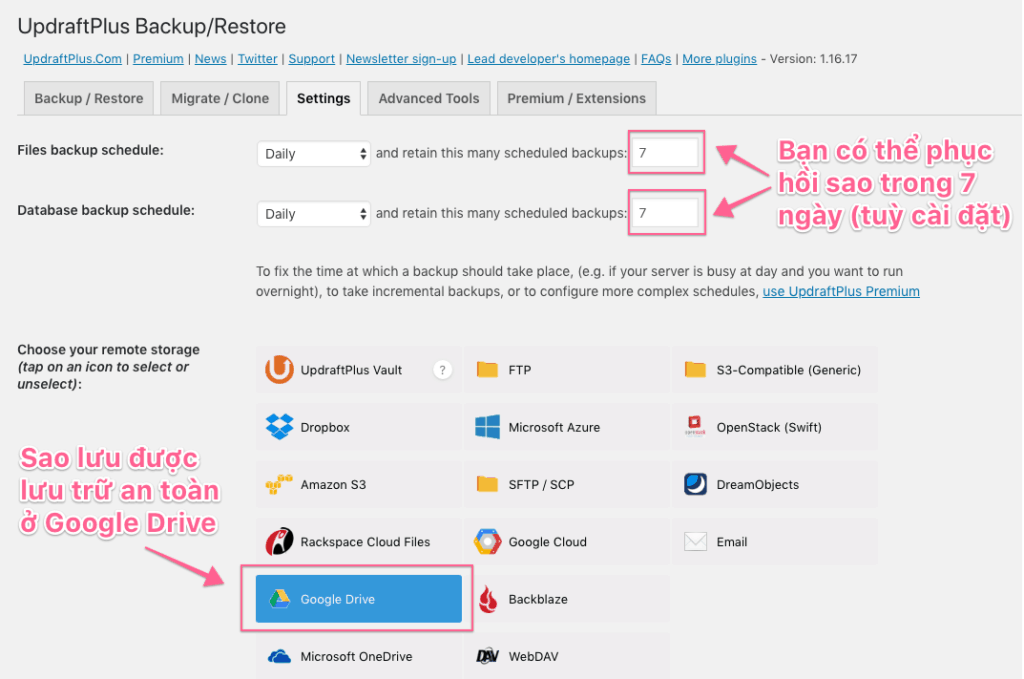Click the Dropbox storage icon
Screen dimensions: 1024x679
pyautogui.click(x=279, y=427)
